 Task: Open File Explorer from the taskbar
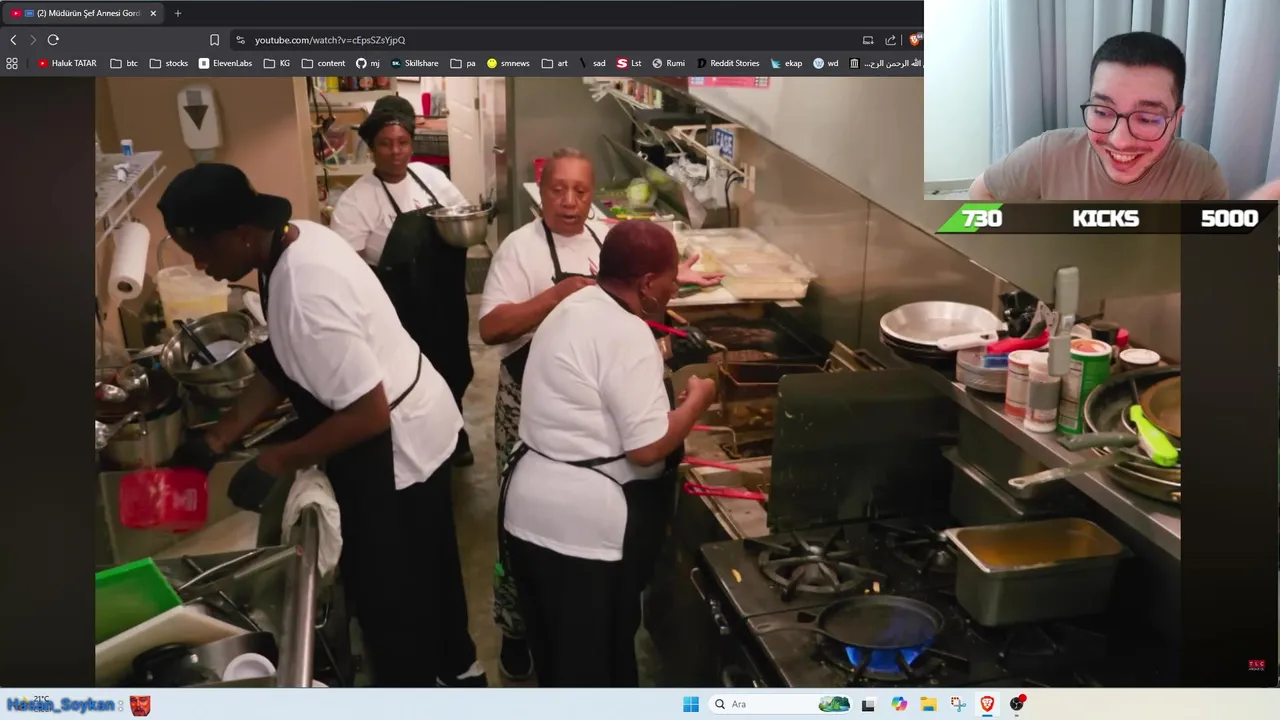point(928,704)
